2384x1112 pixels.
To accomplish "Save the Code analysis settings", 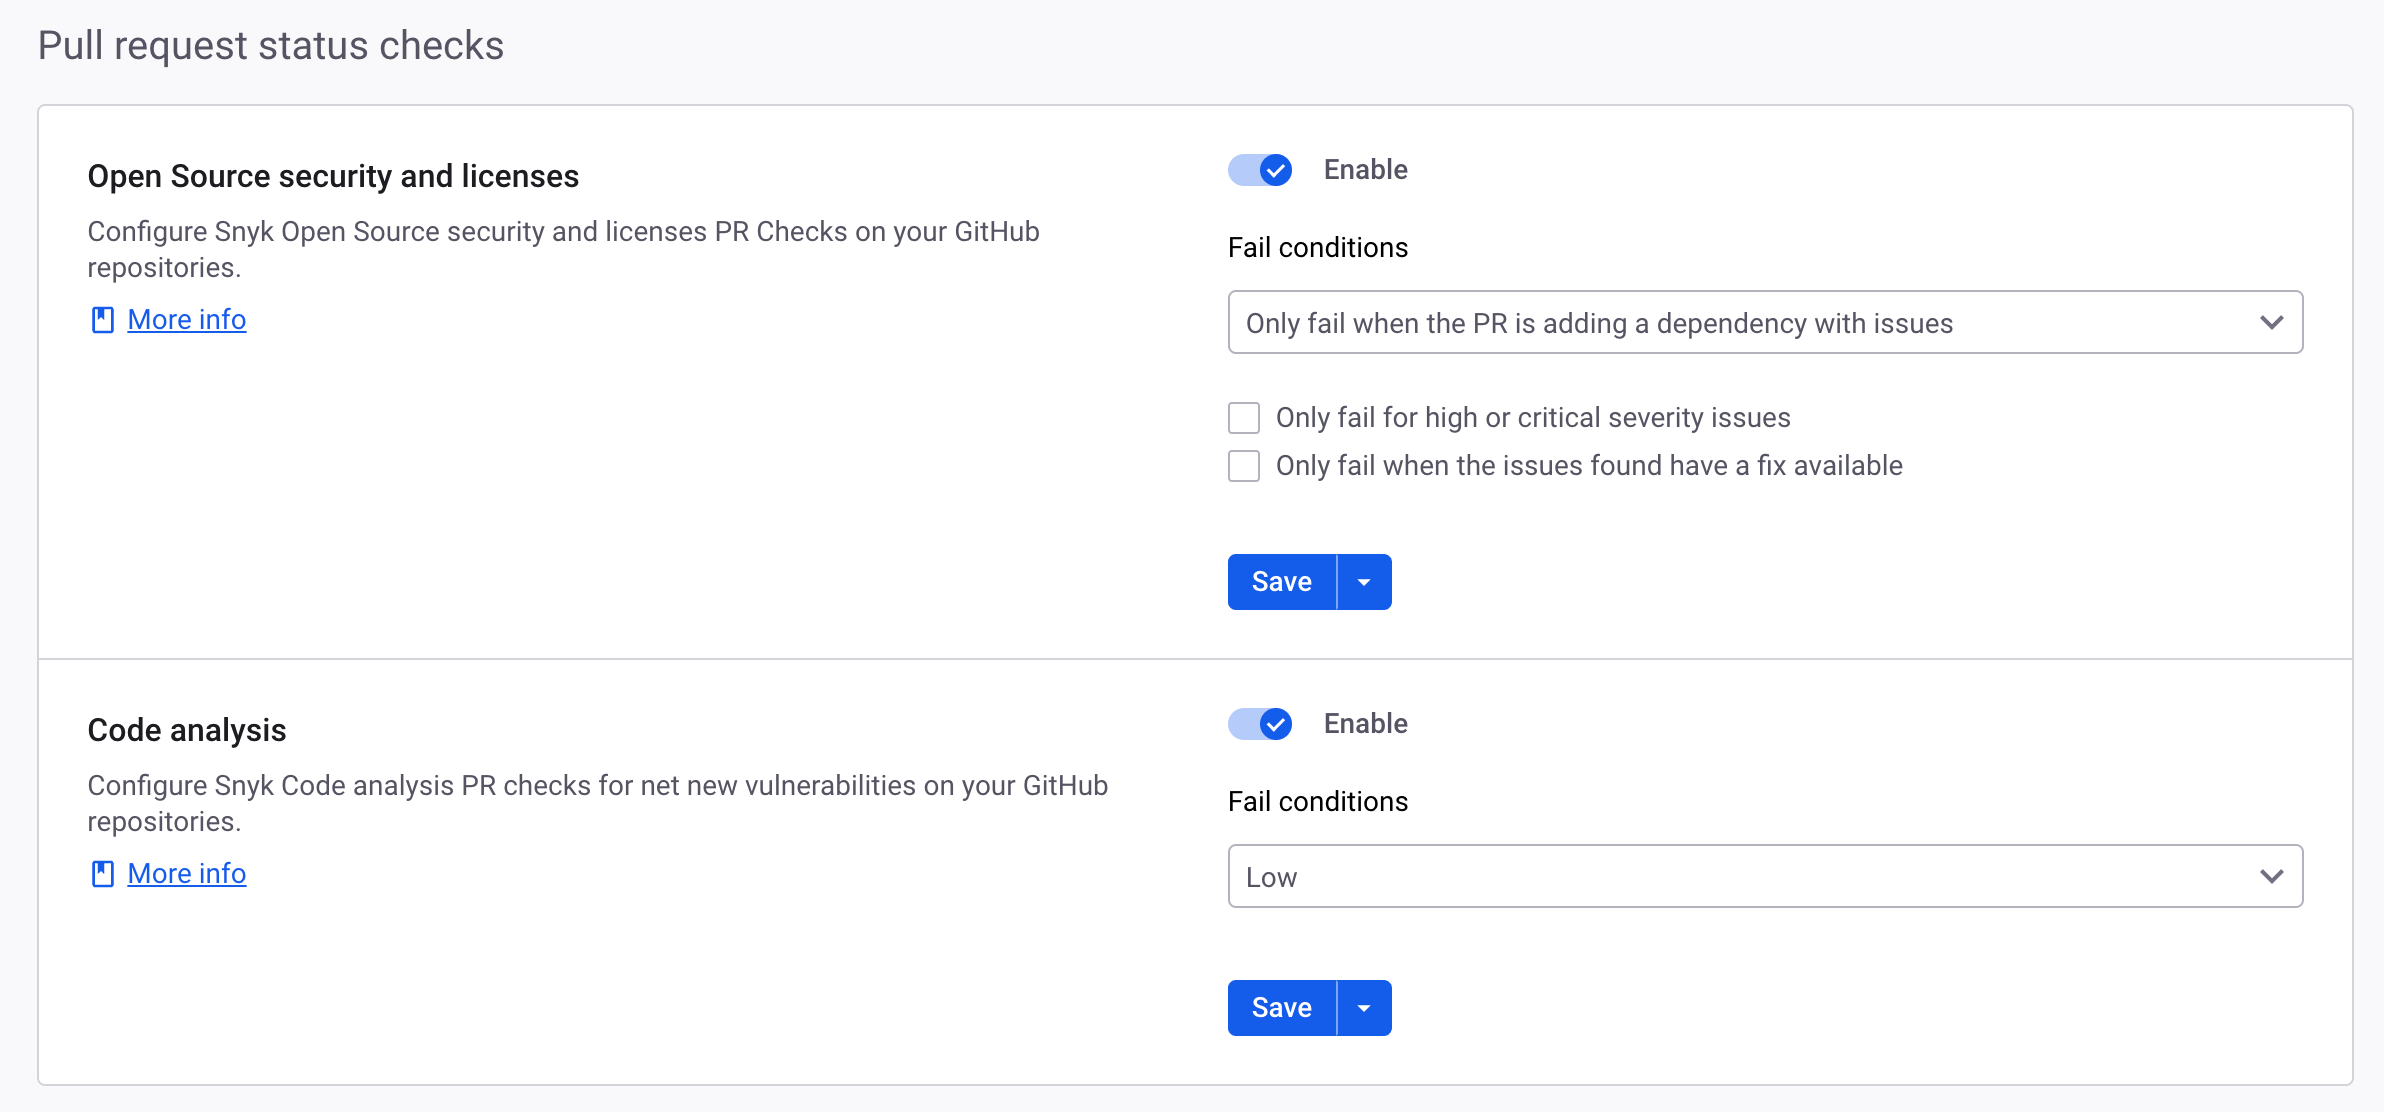I will [1282, 1008].
